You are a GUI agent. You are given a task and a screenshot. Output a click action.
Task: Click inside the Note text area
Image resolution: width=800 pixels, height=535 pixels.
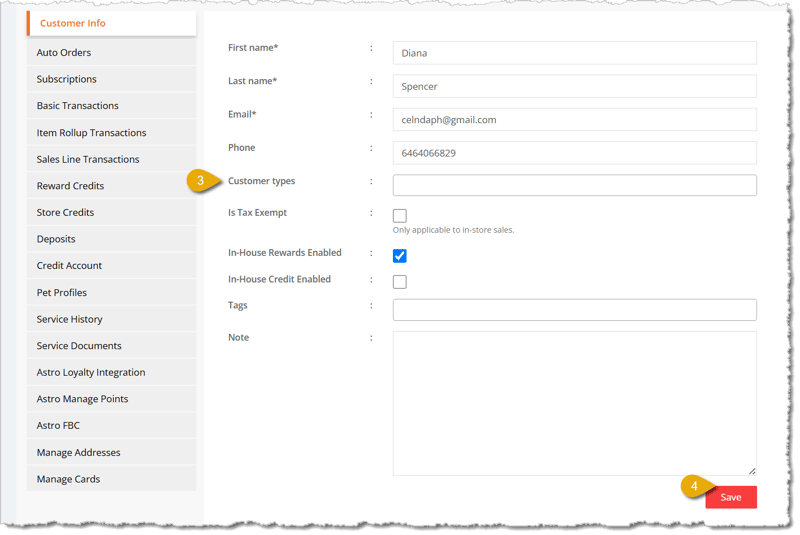(574, 403)
